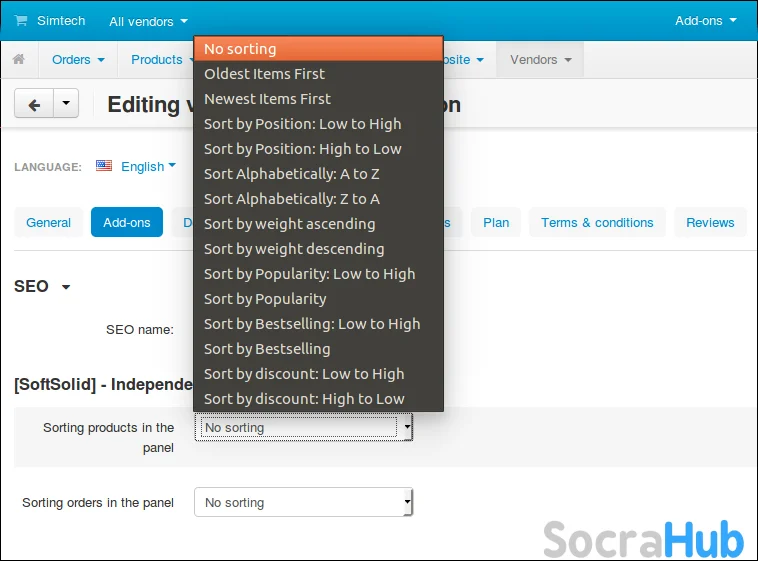Click the US flag language icon
758x561 pixels.
pyautogui.click(x=104, y=166)
